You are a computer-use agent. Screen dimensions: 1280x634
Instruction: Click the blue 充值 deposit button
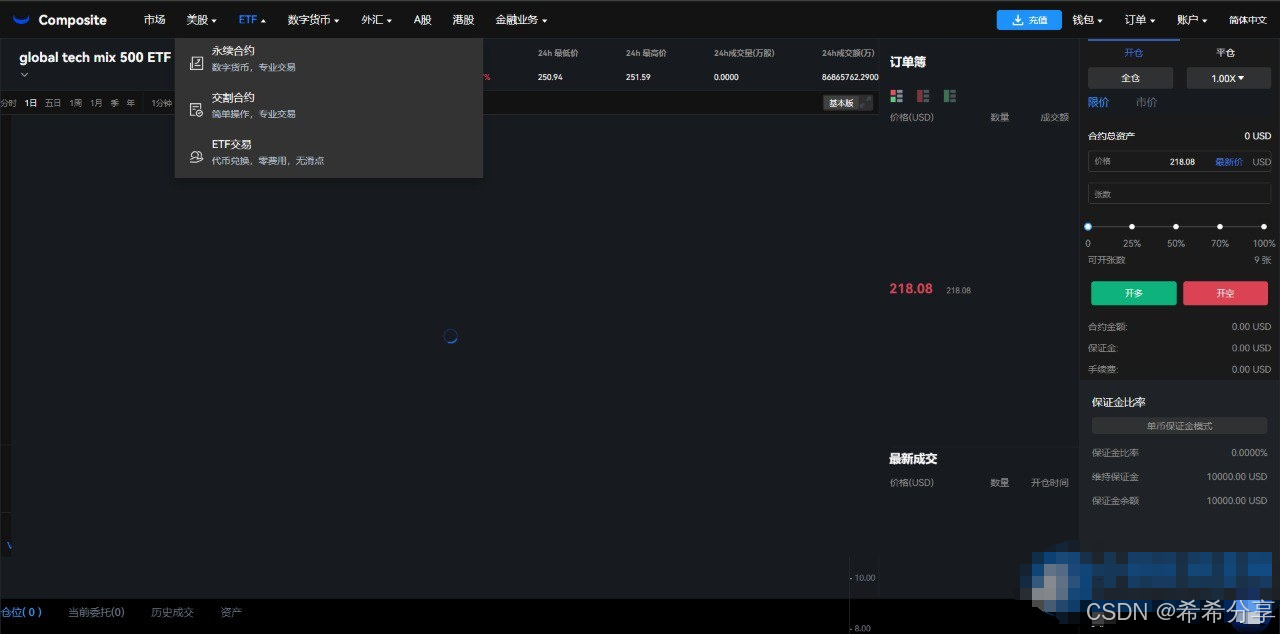pos(1029,20)
